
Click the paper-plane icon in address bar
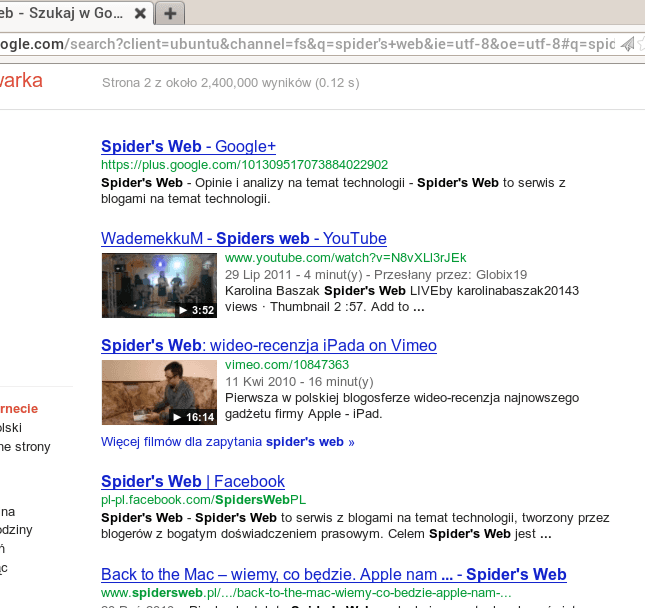(x=627, y=44)
